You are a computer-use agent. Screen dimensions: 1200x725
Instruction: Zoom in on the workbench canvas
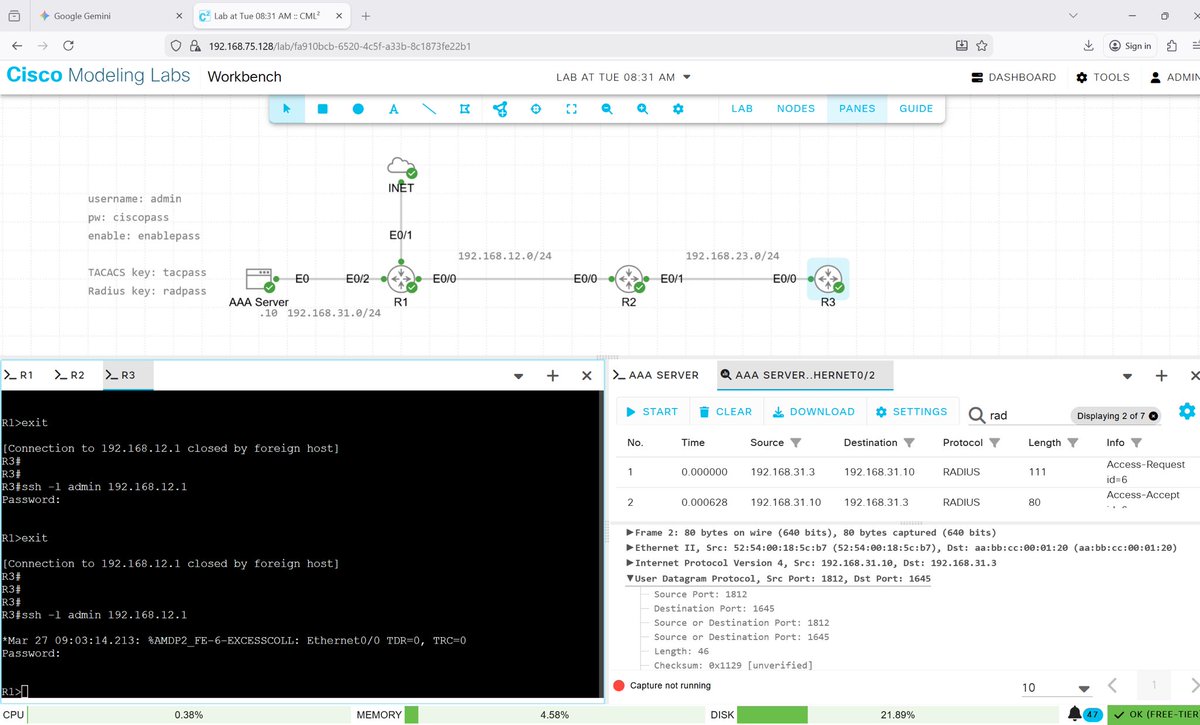tap(642, 109)
